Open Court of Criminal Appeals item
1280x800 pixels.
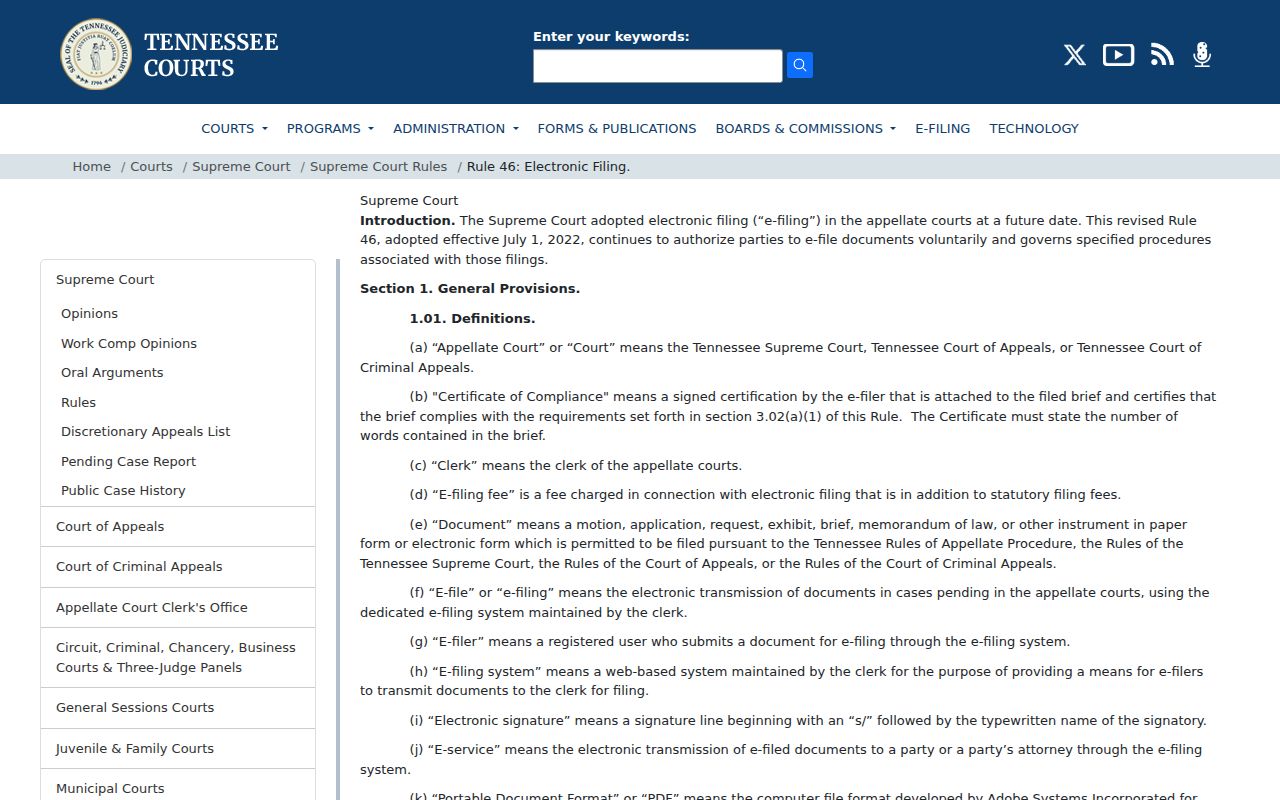tap(178, 567)
